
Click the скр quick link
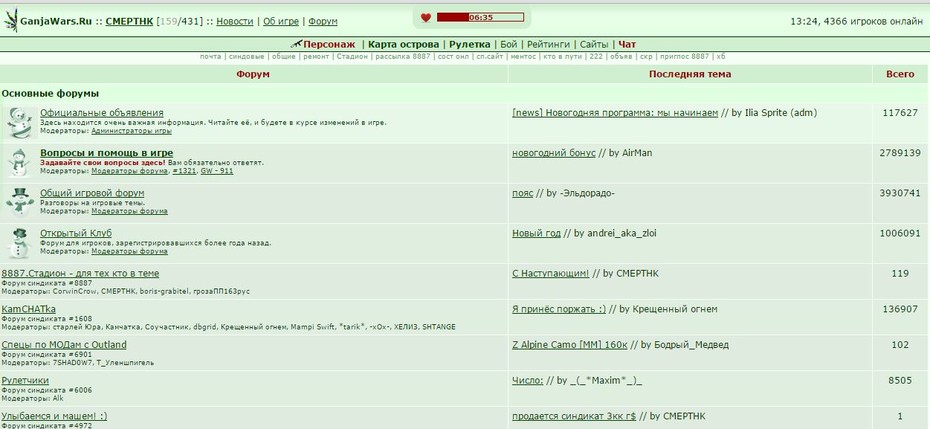(x=646, y=56)
